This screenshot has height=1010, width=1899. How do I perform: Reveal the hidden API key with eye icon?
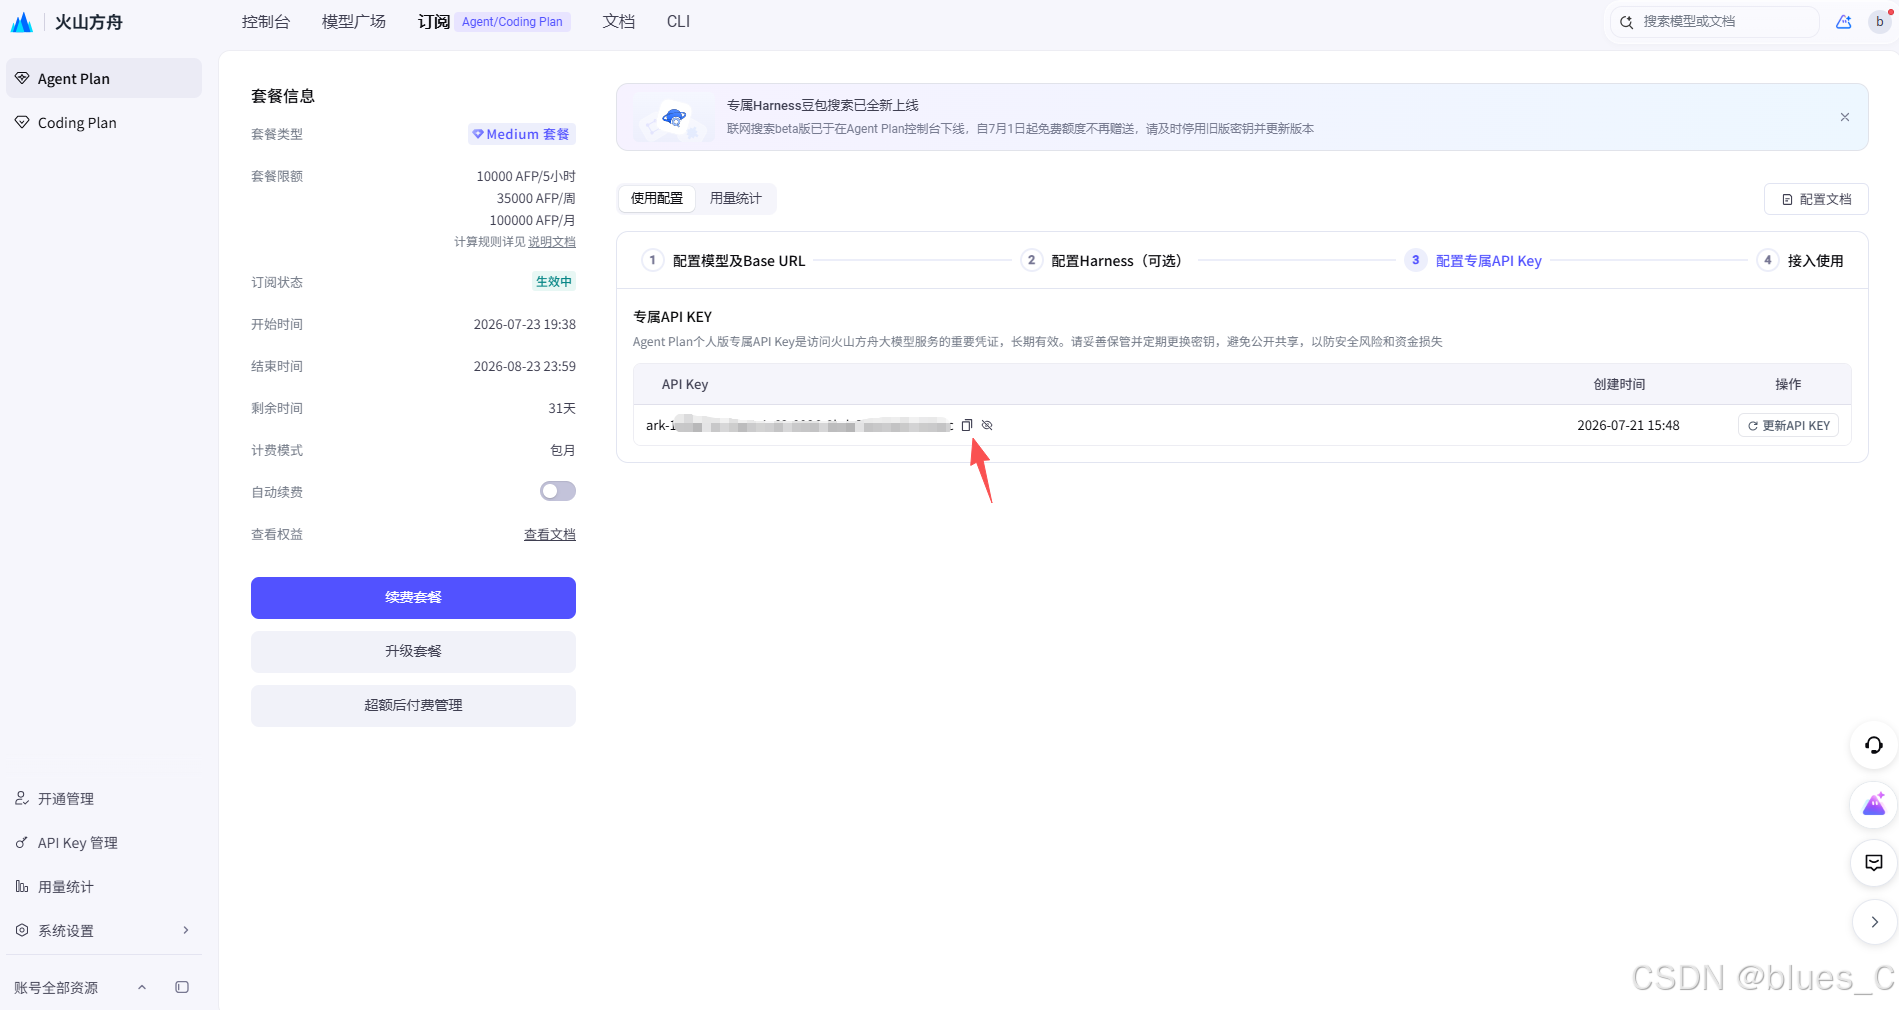987,425
